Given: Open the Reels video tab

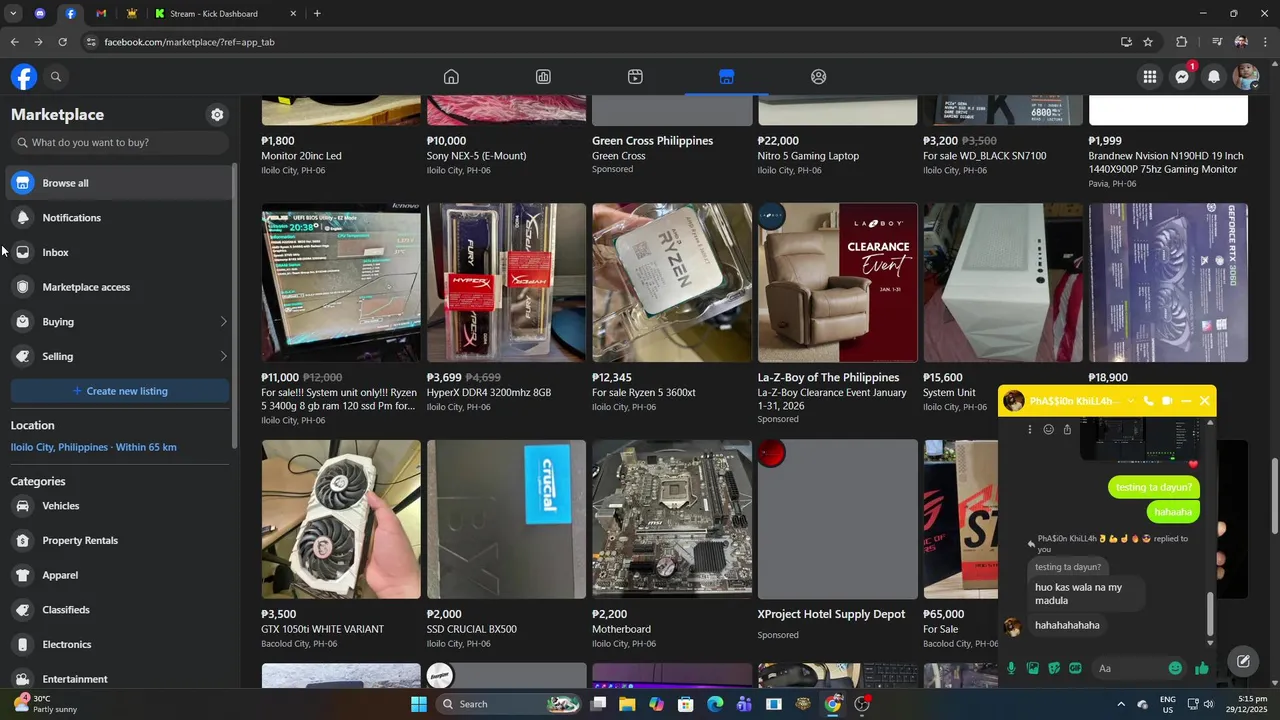Looking at the screenshot, I should click(x=635, y=77).
